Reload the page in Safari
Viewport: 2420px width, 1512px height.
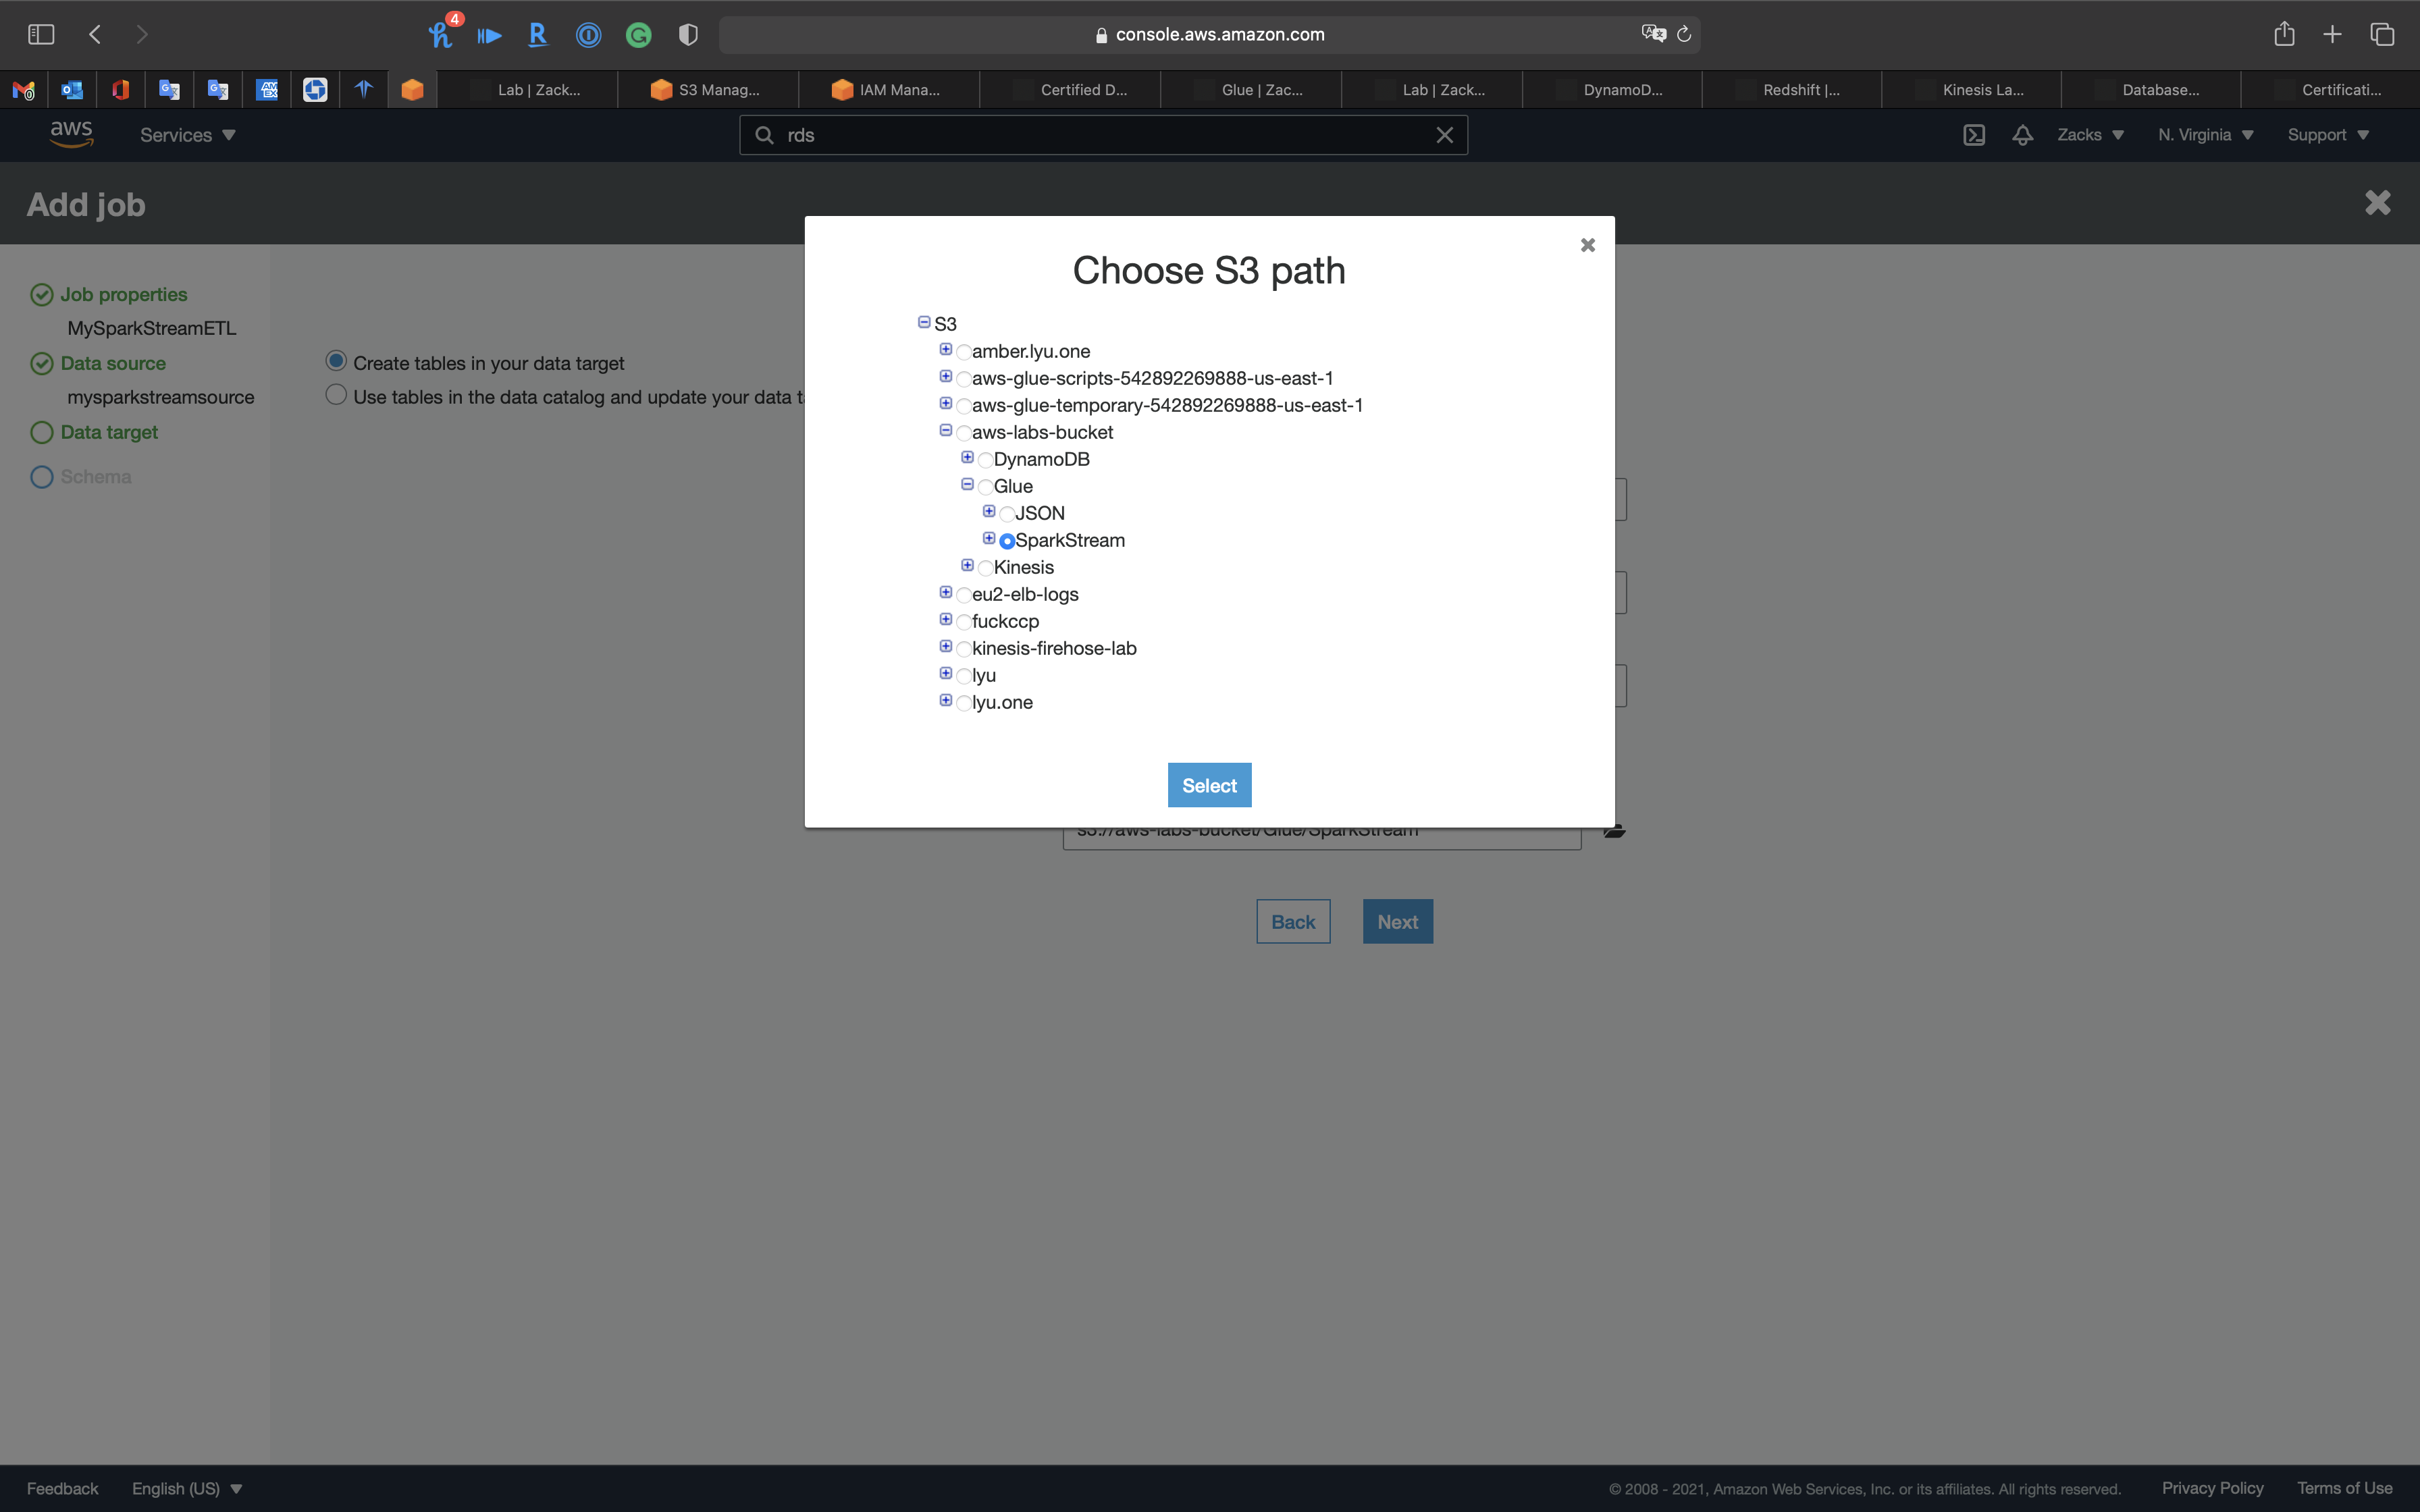tap(1684, 34)
